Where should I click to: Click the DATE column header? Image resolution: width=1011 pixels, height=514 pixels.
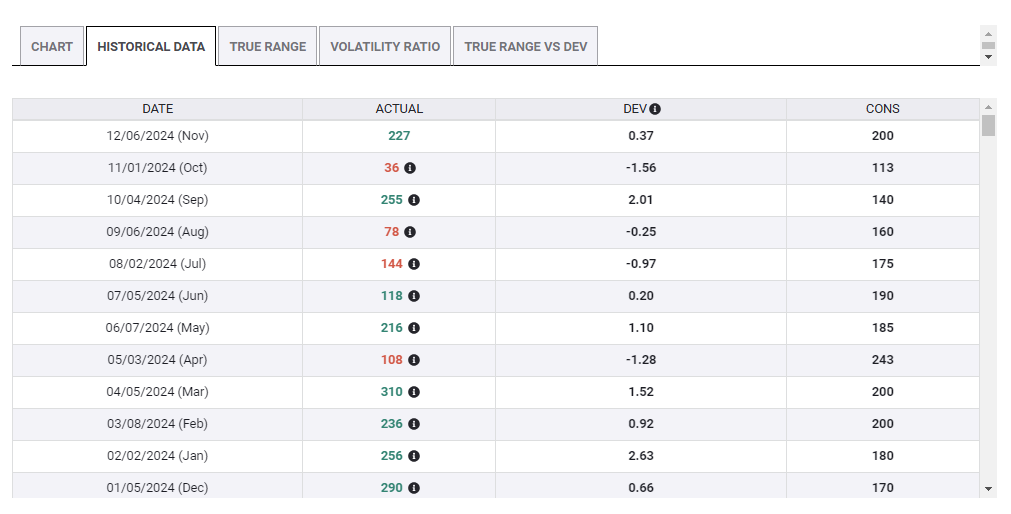[x=157, y=109]
